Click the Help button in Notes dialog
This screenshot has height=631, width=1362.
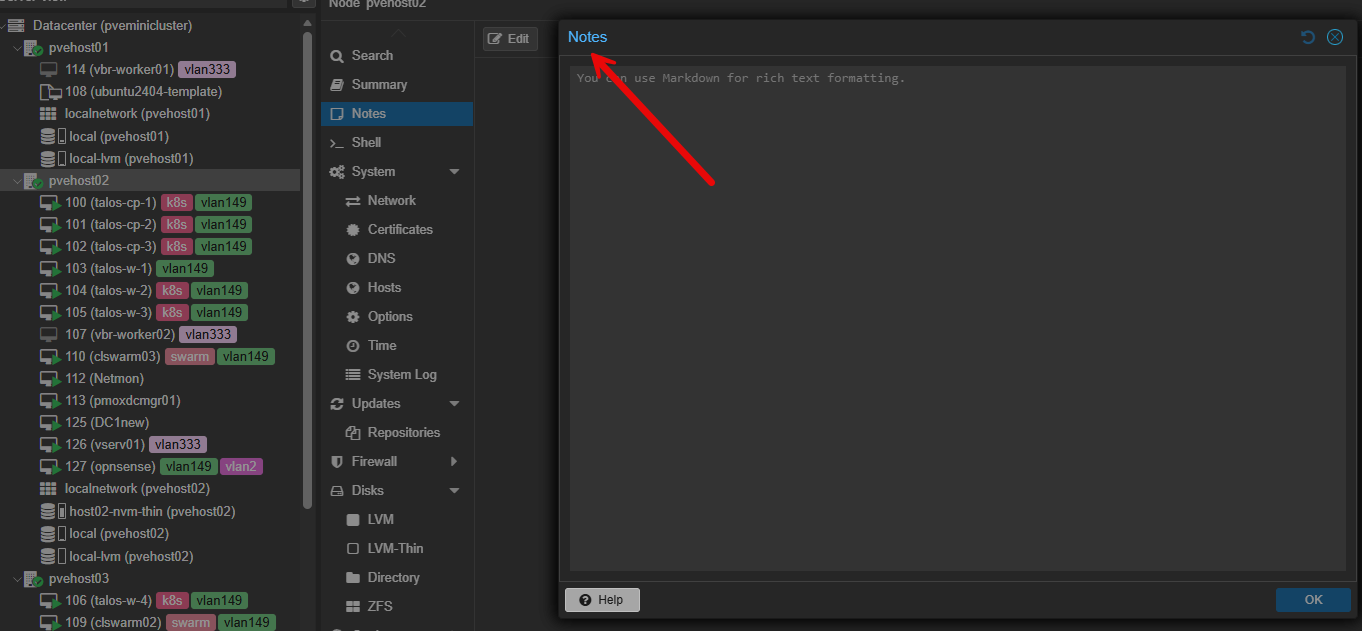click(602, 600)
